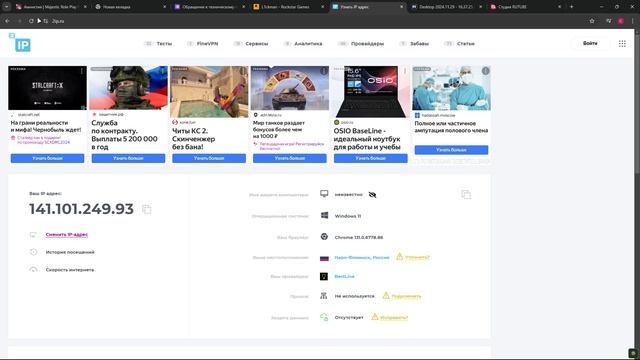The image size is (640, 360).
Task: Click the BestLine provider logo icon
Action: (324, 276)
